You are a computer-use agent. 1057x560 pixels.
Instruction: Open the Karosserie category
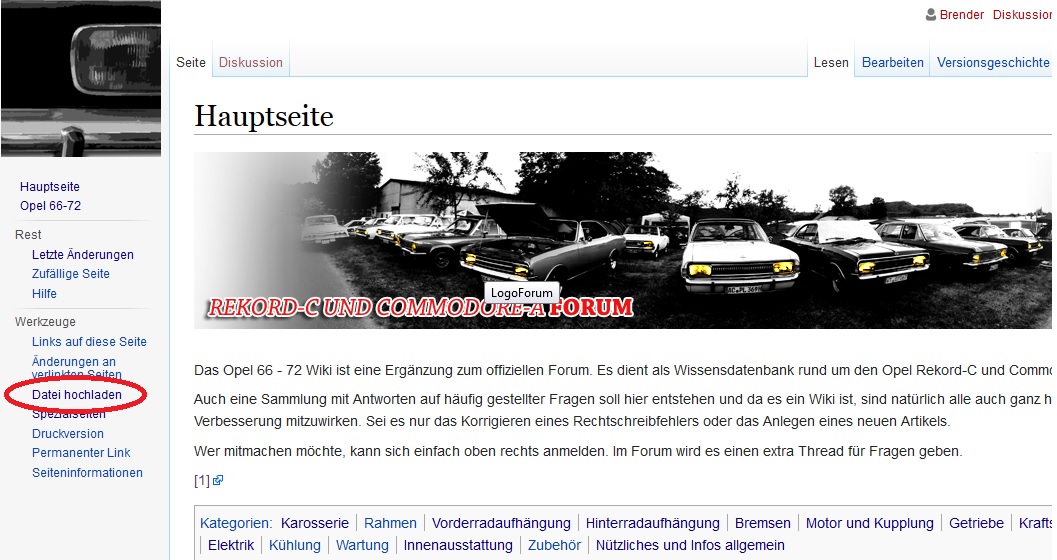tap(315, 523)
